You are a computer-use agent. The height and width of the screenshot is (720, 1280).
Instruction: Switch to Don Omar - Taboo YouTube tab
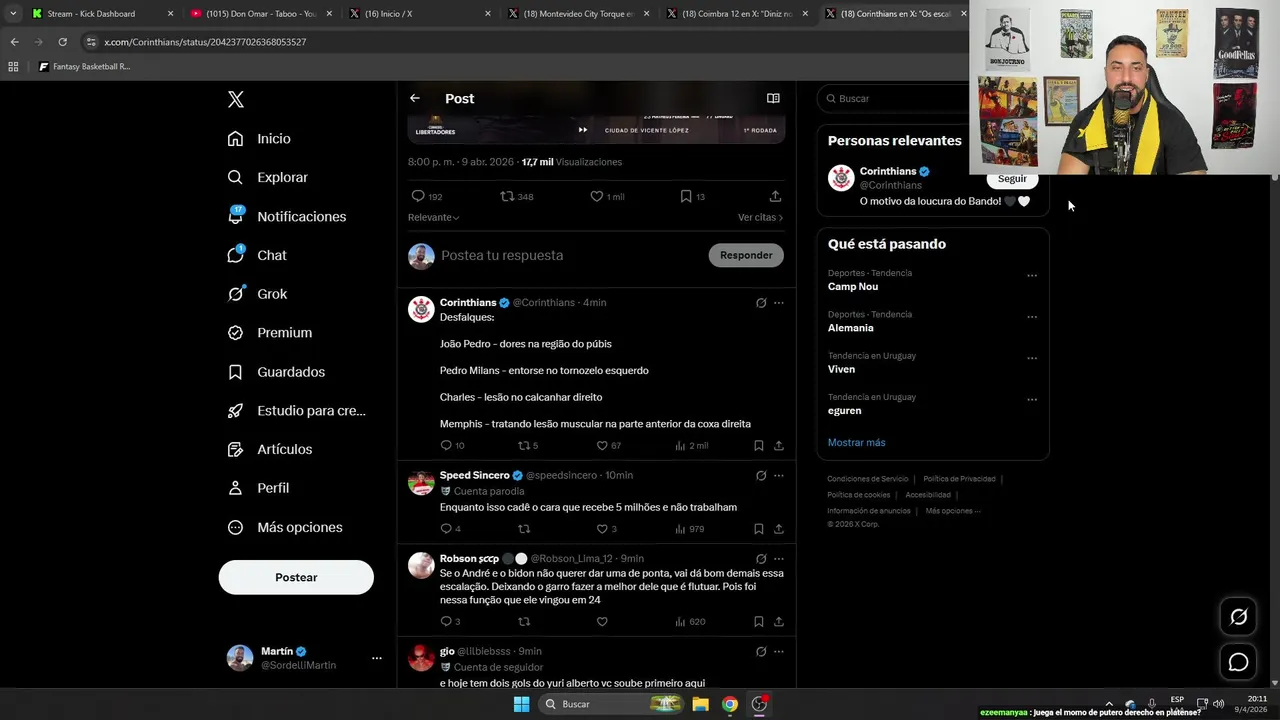pos(260,14)
